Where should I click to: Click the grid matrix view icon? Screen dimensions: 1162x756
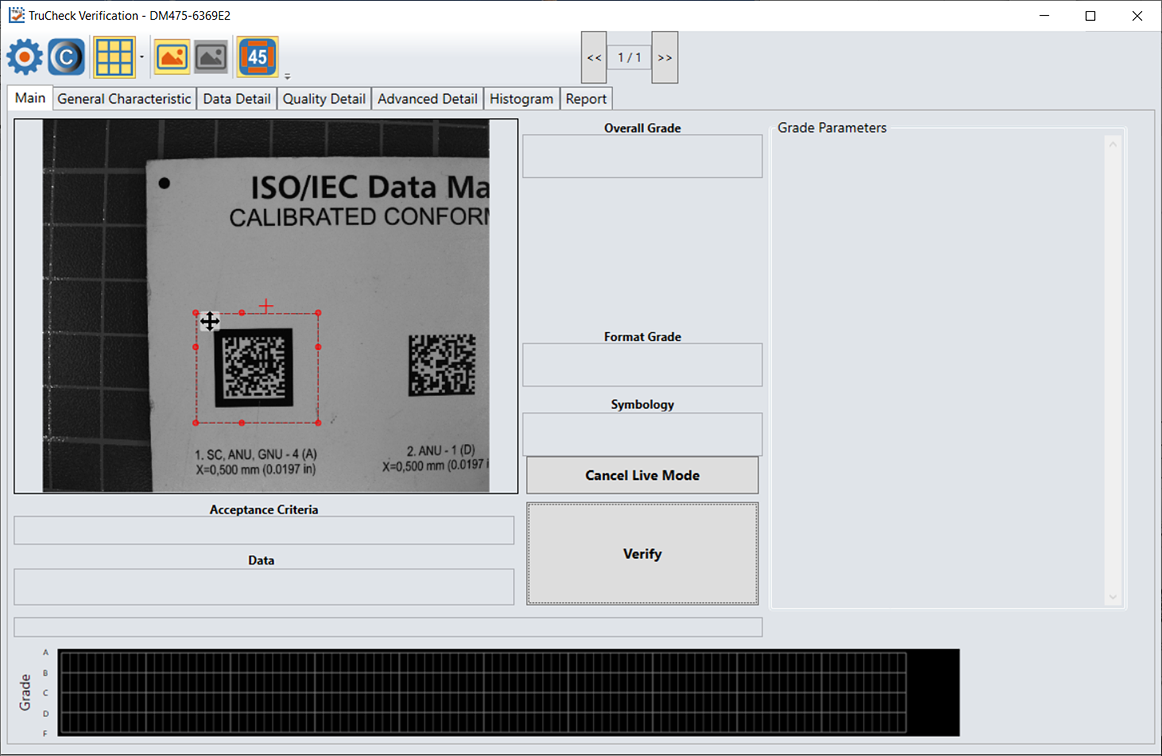click(113, 56)
